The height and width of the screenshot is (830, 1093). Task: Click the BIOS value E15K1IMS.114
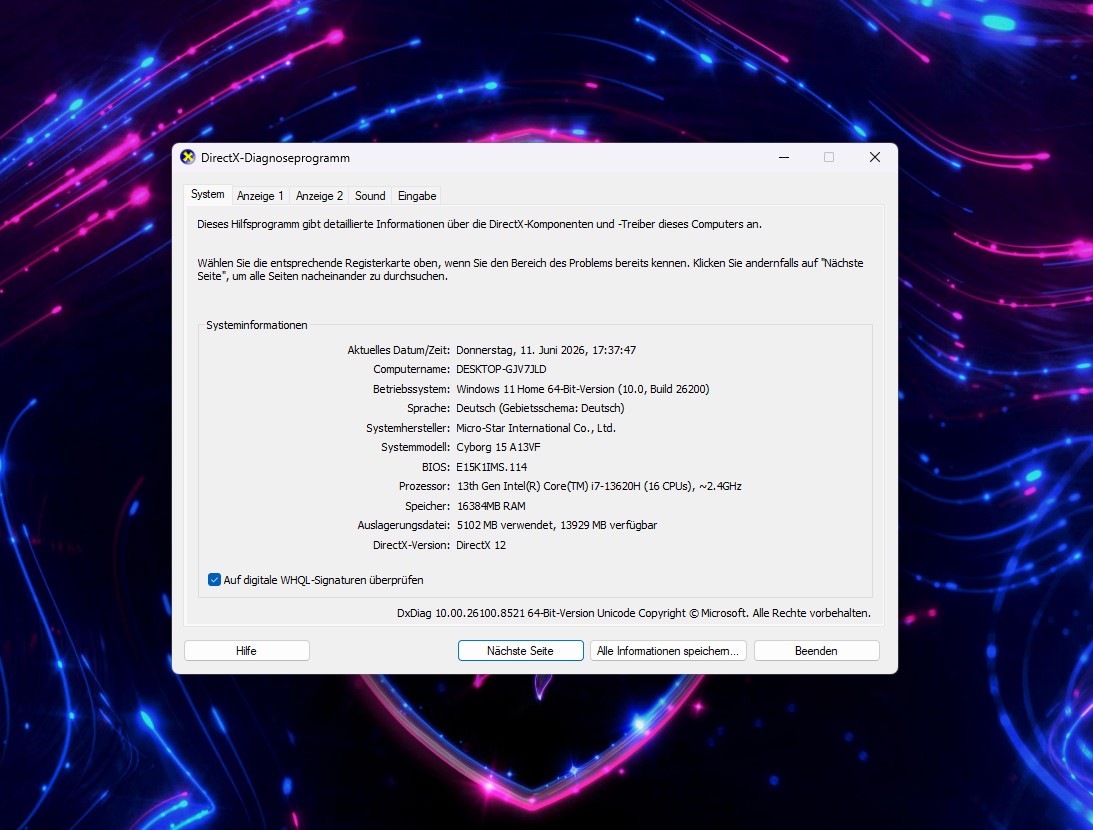[491, 468]
